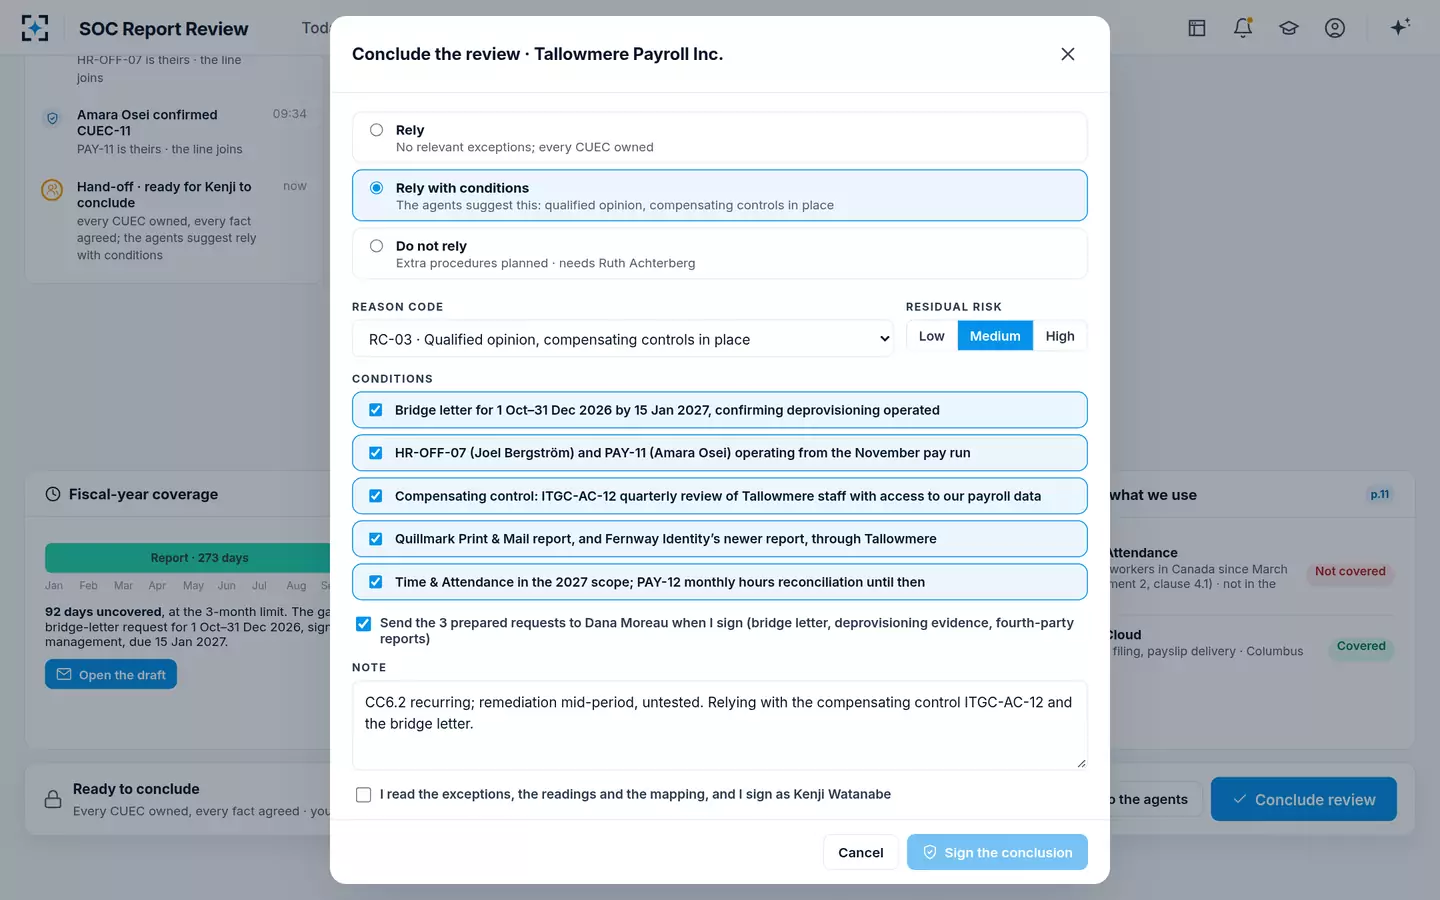Click the Report · 273 days coverage bar
Screen dimensions: 1440x900
pyautogui.click(x=188, y=558)
